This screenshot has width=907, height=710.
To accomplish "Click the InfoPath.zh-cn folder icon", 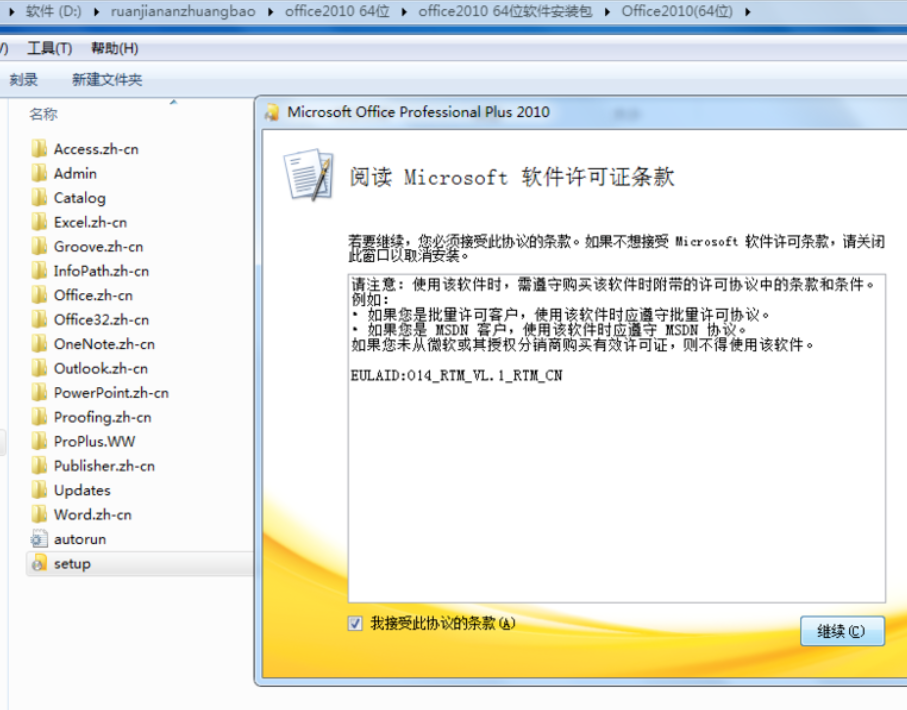I will (x=39, y=270).
